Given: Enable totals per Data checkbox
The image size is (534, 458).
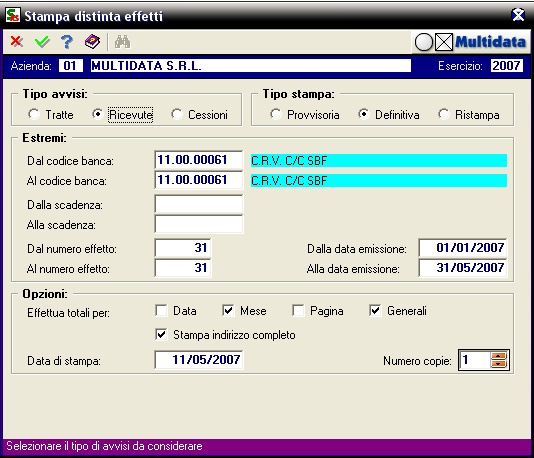Looking at the screenshot, I should pyautogui.click(x=161, y=311).
